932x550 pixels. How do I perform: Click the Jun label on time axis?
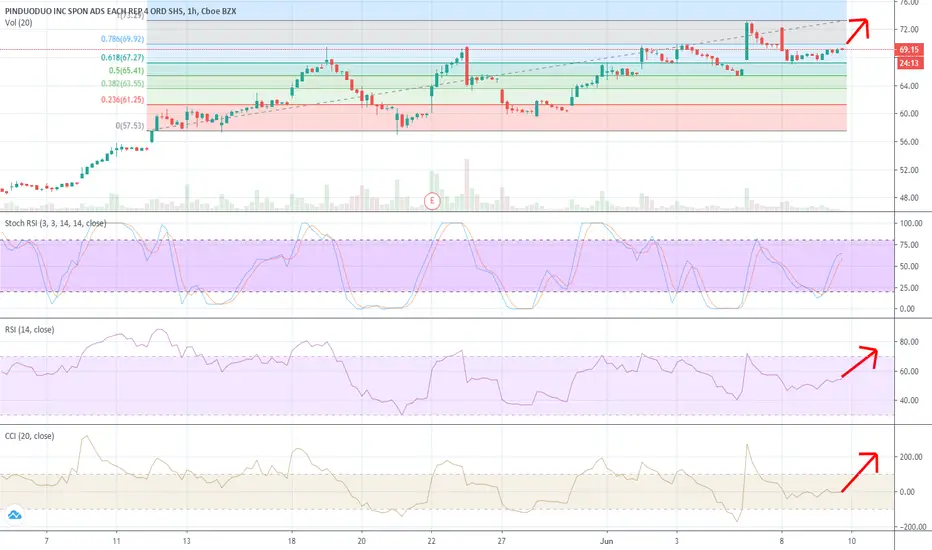click(x=606, y=541)
